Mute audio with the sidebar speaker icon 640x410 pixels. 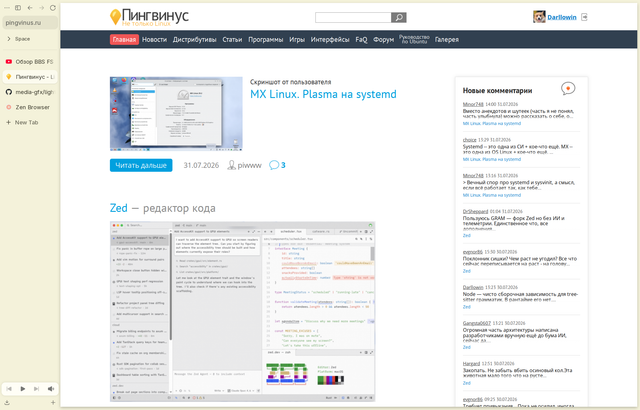[x=51, y=389]
